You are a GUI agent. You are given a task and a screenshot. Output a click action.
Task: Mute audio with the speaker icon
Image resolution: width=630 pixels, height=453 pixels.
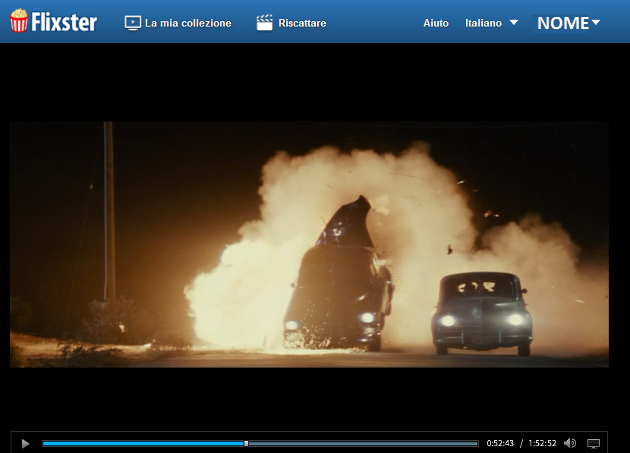tap(570, 443)
